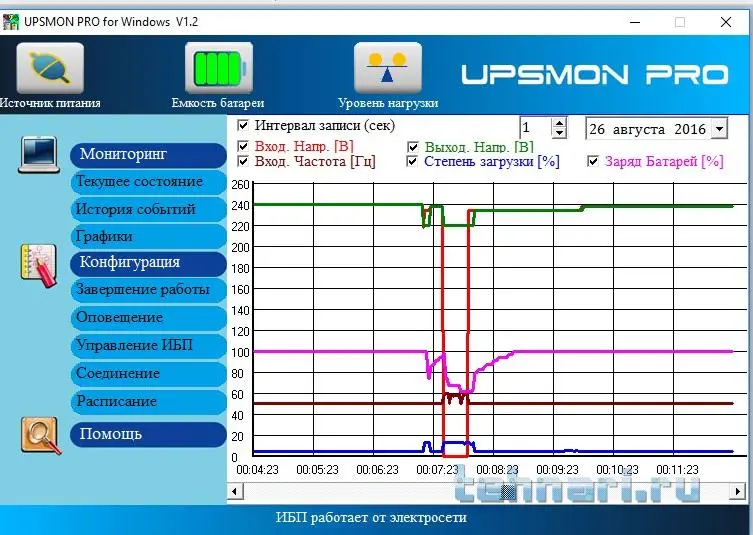This screenshot has height=535, width=753.
Task: Open История событий page
Action: pyautogui.click(x=148, y=209)
